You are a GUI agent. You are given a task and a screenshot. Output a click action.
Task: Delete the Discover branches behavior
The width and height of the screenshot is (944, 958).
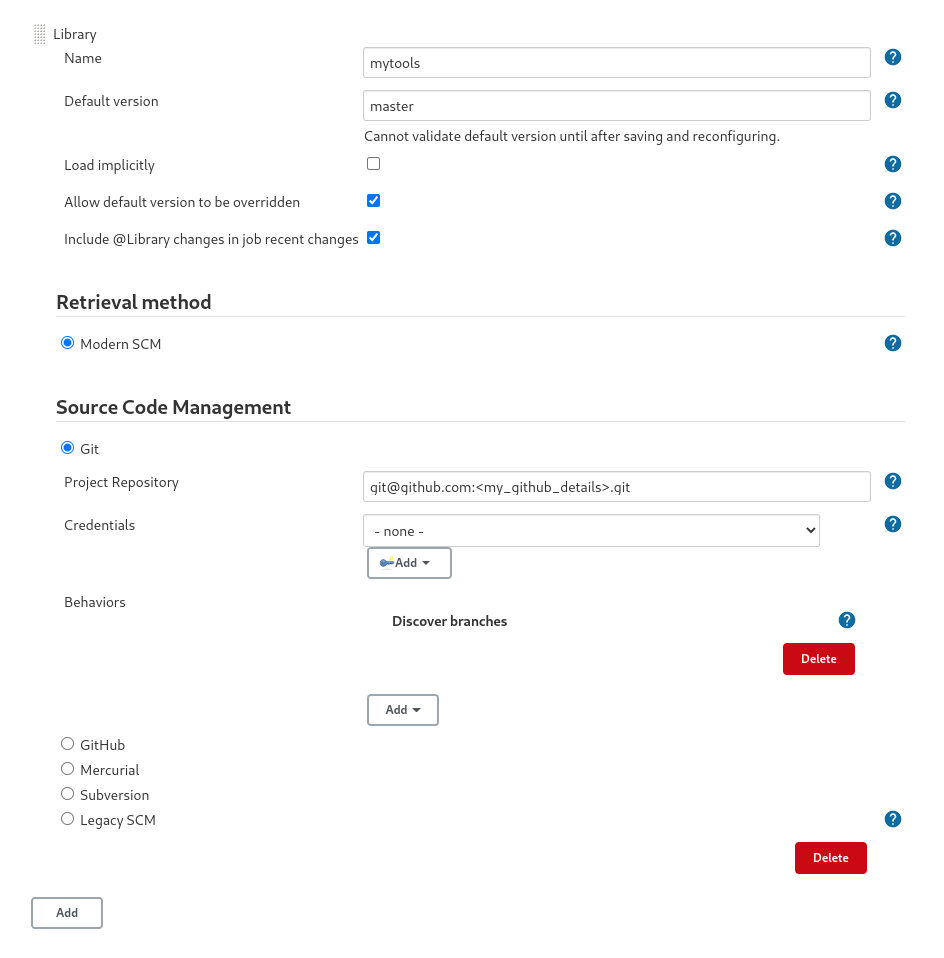(x=818, y=658)
